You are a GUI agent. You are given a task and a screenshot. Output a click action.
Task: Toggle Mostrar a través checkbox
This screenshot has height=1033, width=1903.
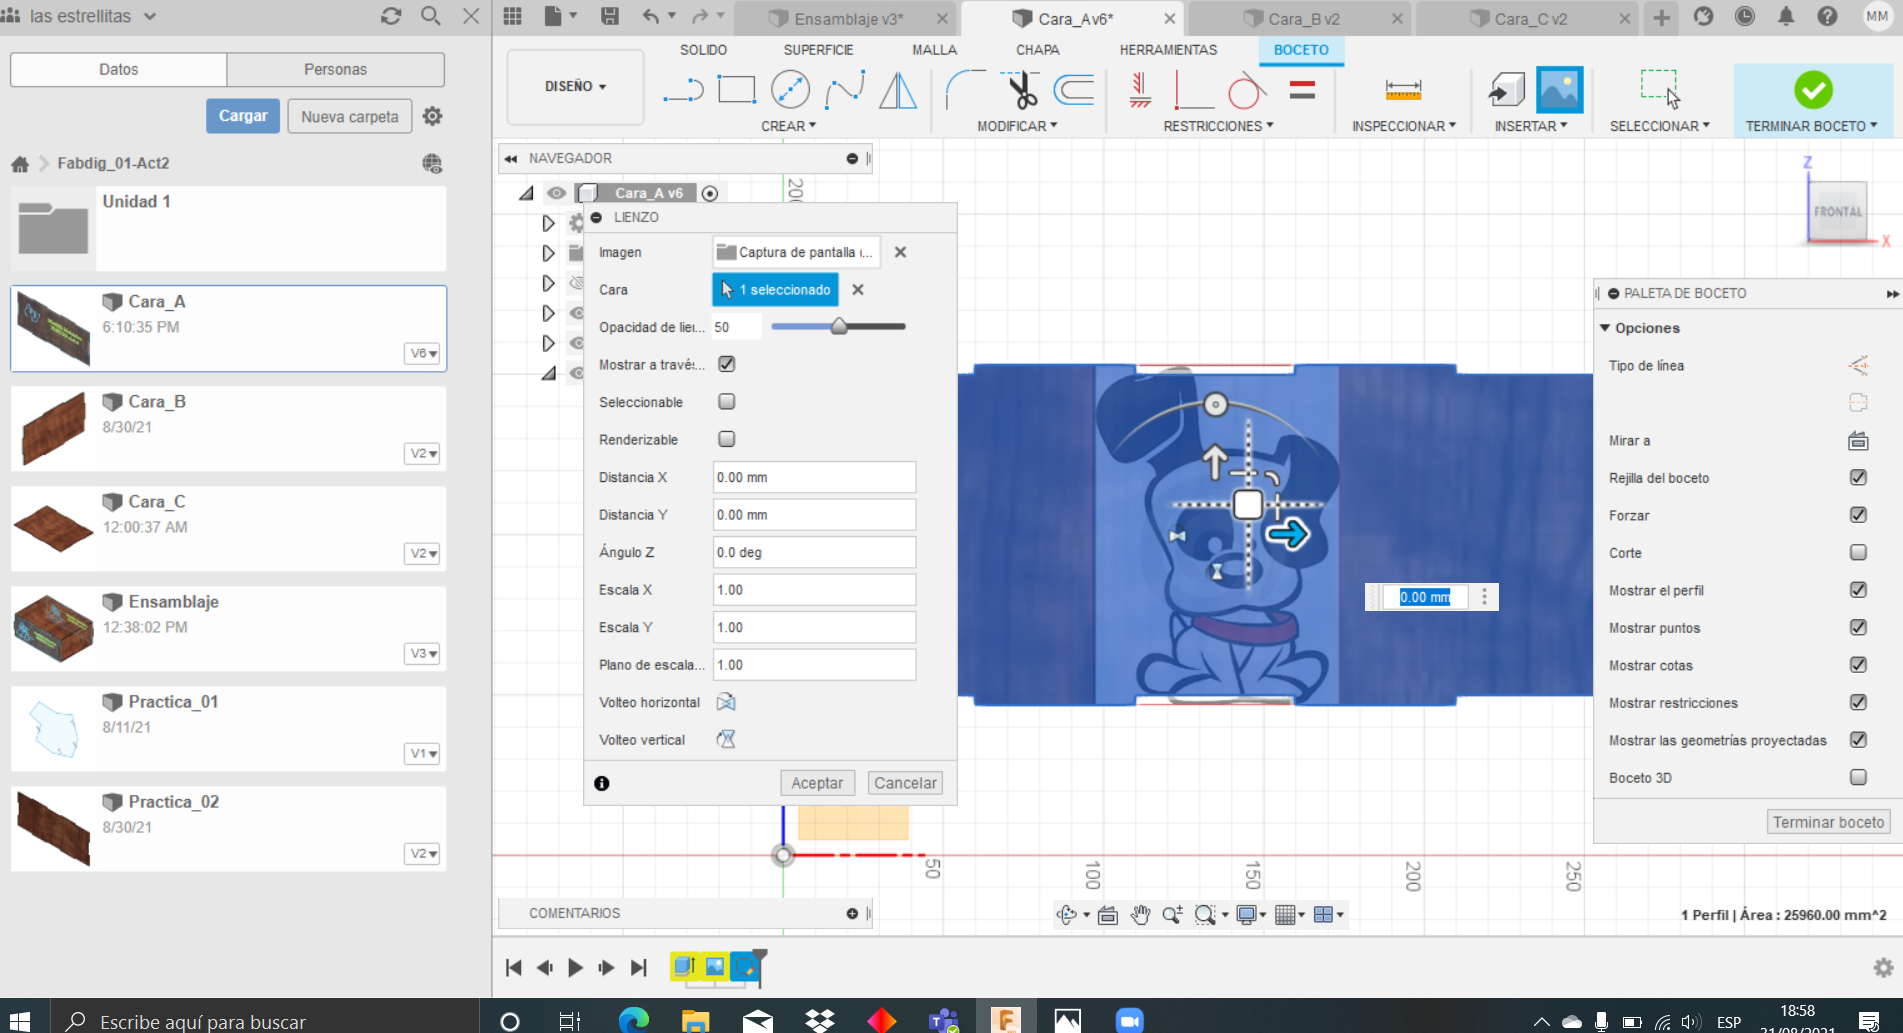pyautogui.click(x=727, y=364)
